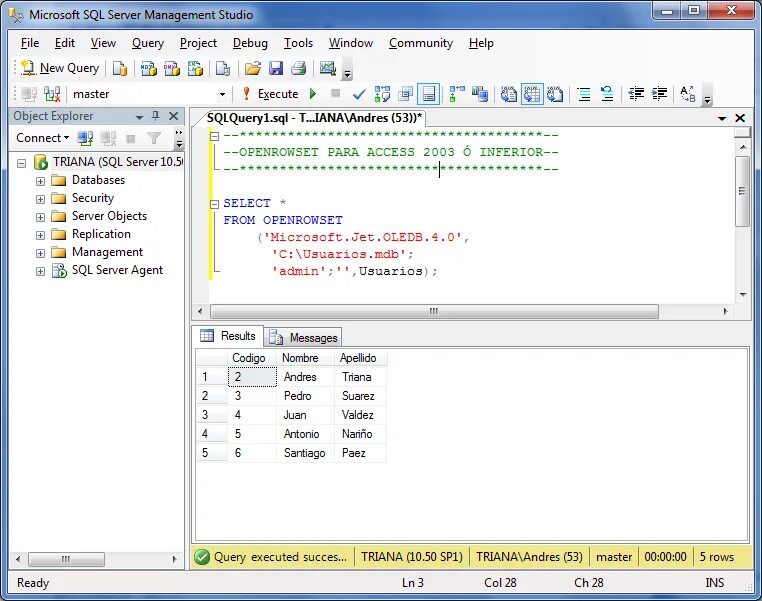Click the Cancel Executing Query stop icon
The width and height of the screenshot is (762, 601).
click(x=335, y=93)
